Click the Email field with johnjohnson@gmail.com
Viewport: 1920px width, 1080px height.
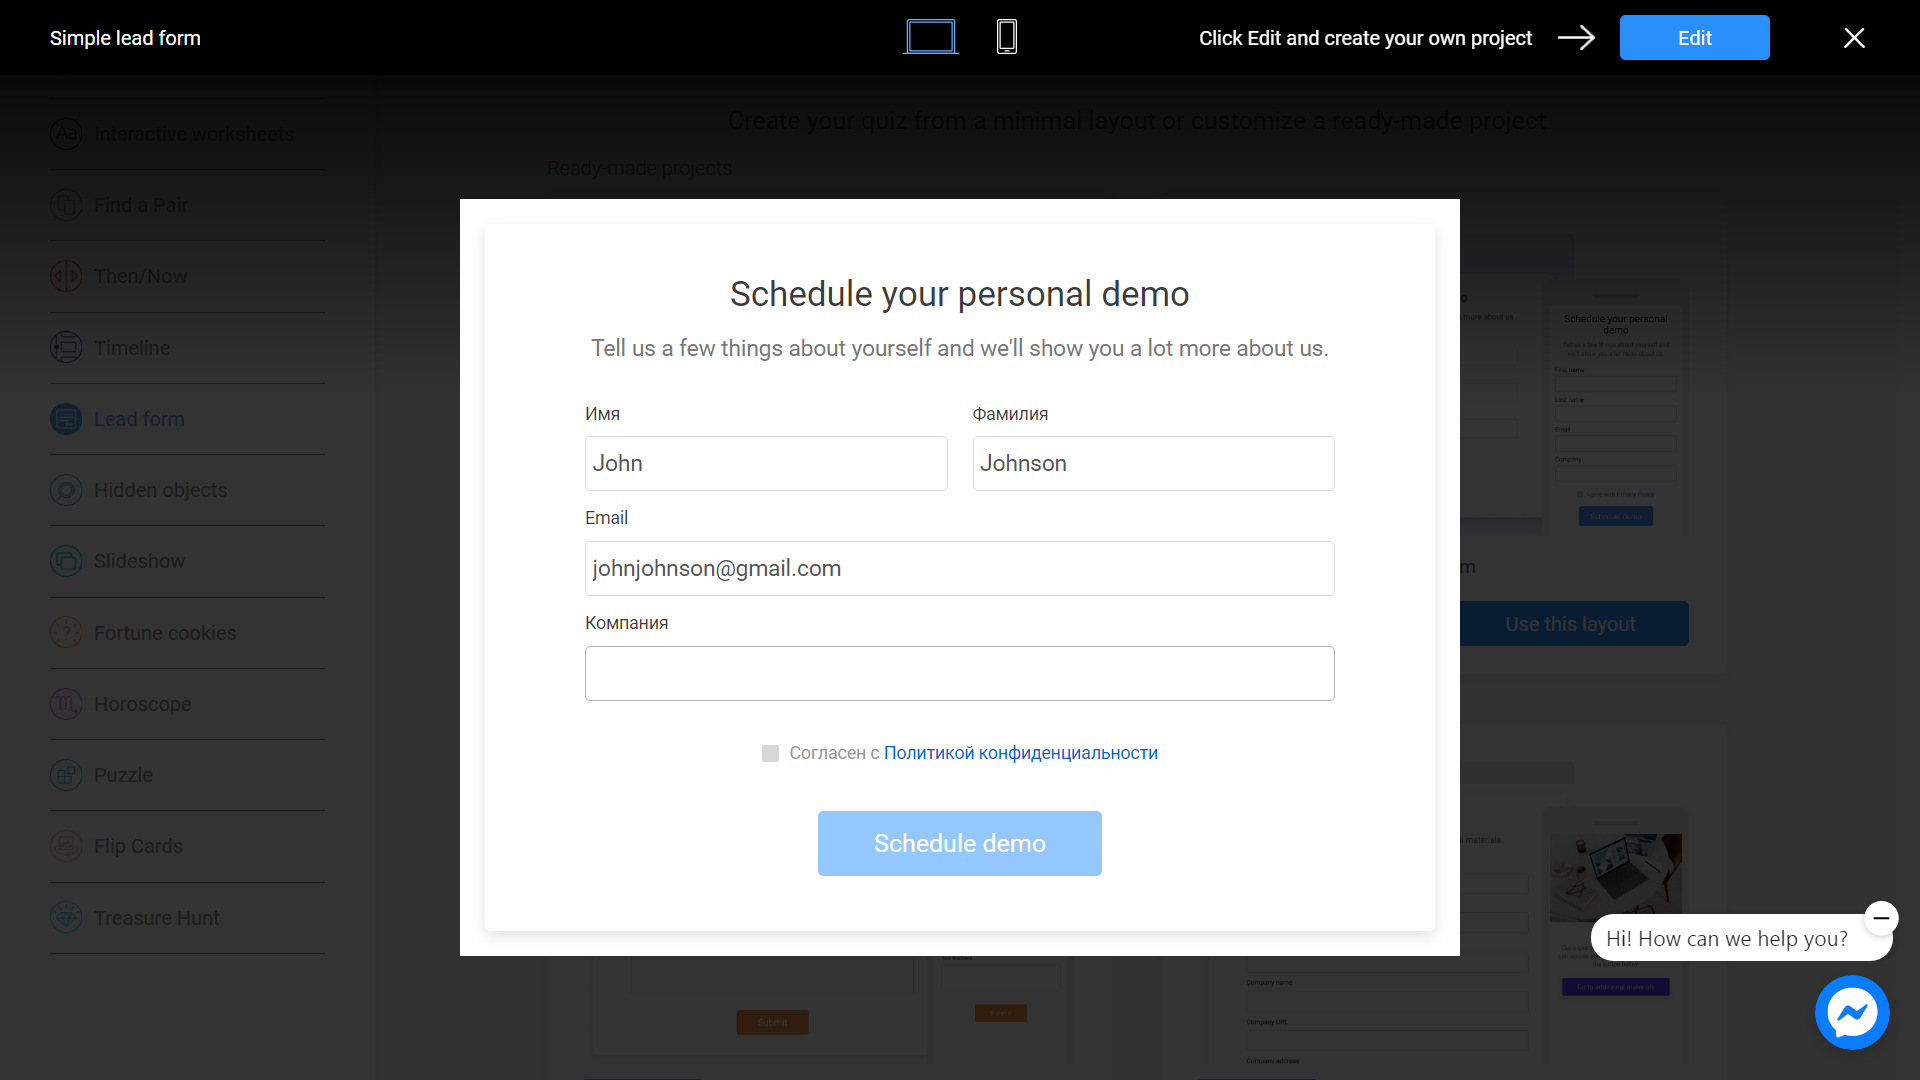(x=960, y=568)
